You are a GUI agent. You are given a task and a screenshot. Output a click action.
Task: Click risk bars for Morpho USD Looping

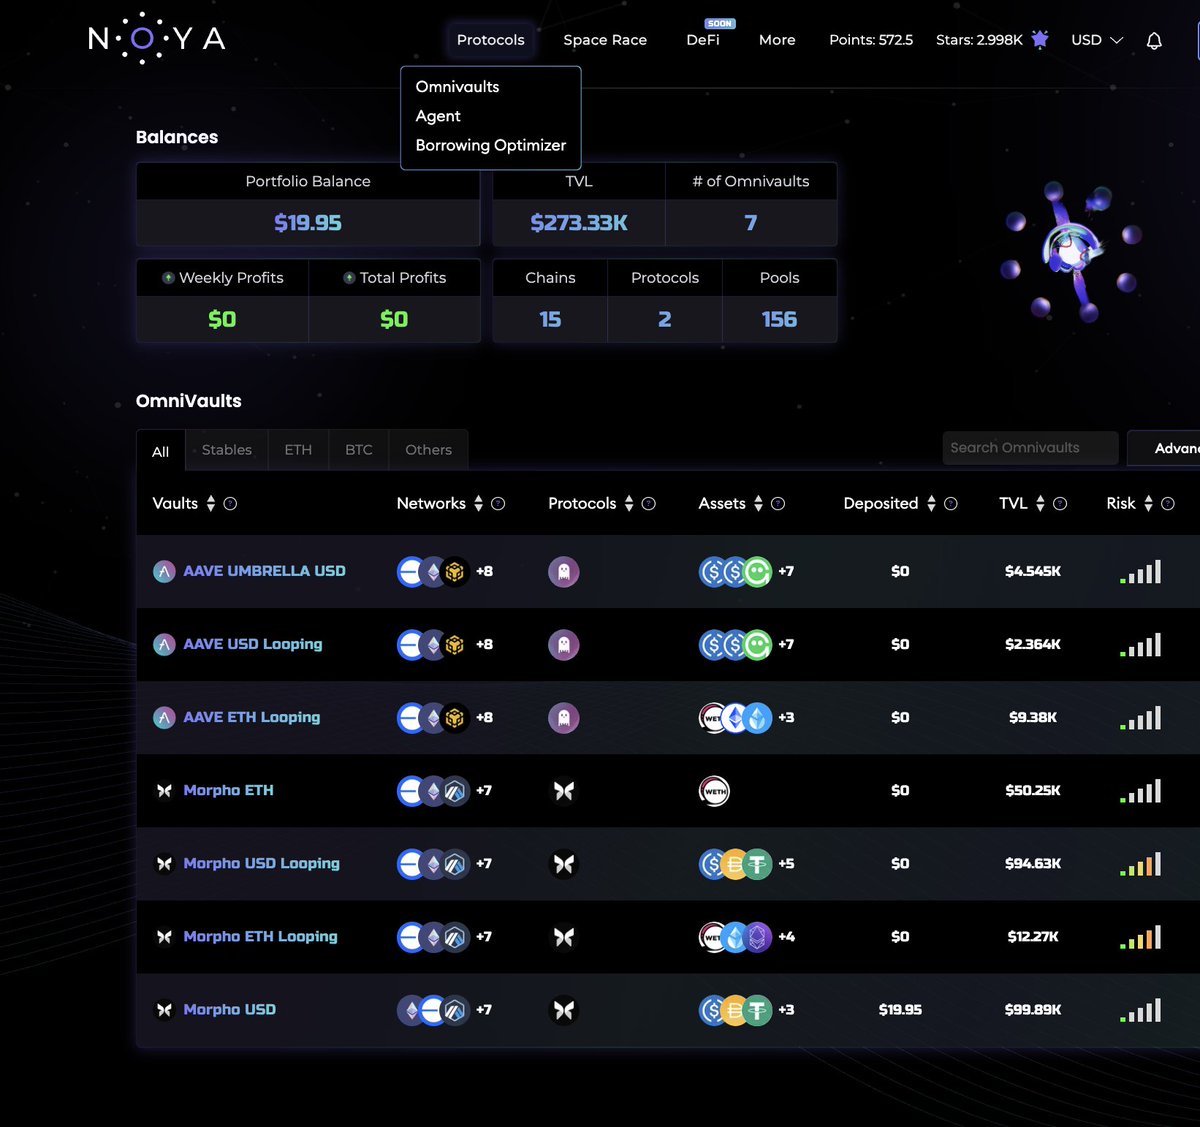[x=1141, y=864]
